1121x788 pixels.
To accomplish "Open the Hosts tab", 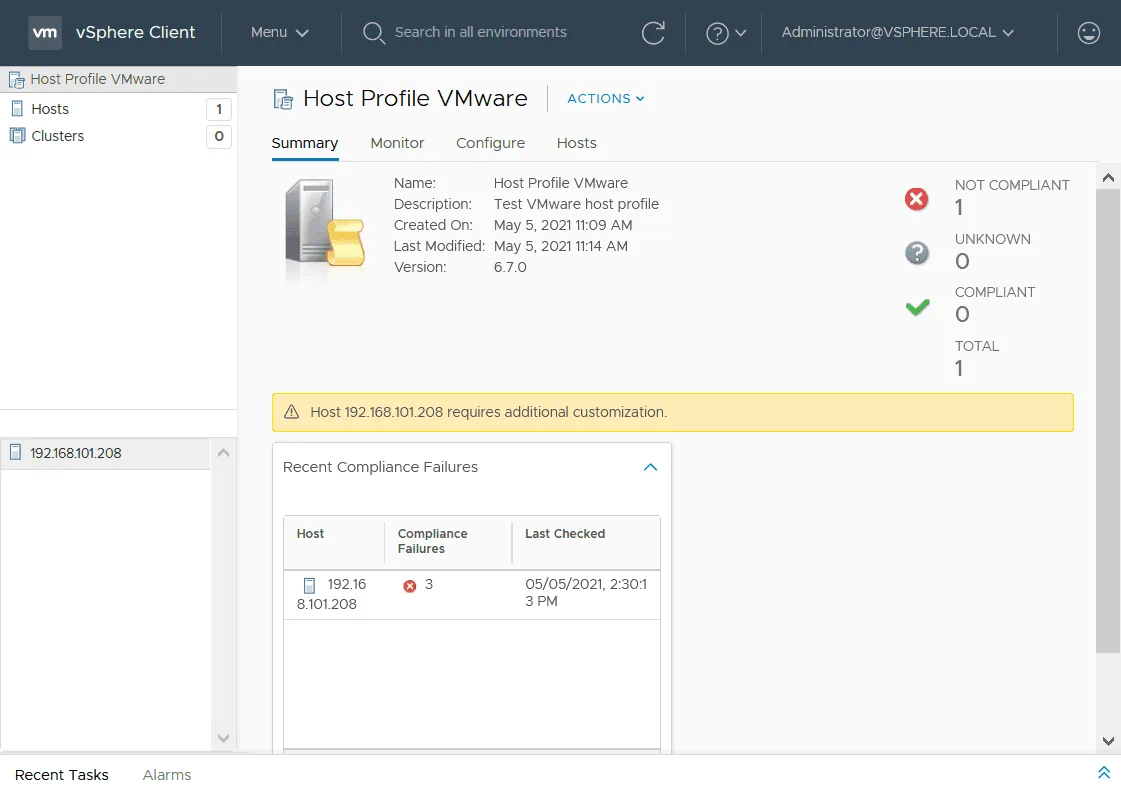I will tap(576, 143).
